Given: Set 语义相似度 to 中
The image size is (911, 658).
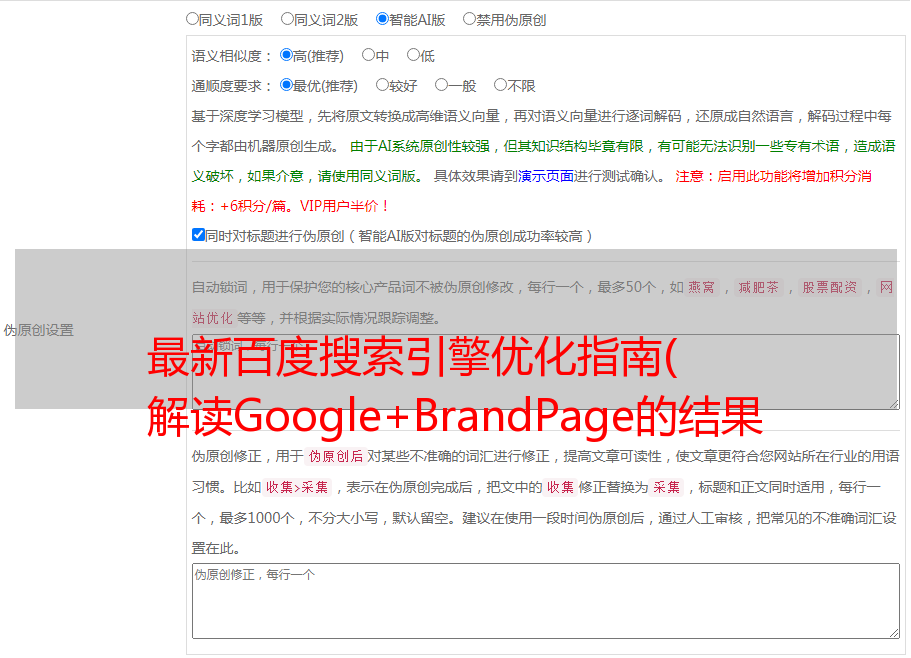Looking at the screenshot, I should click(368, 55).
